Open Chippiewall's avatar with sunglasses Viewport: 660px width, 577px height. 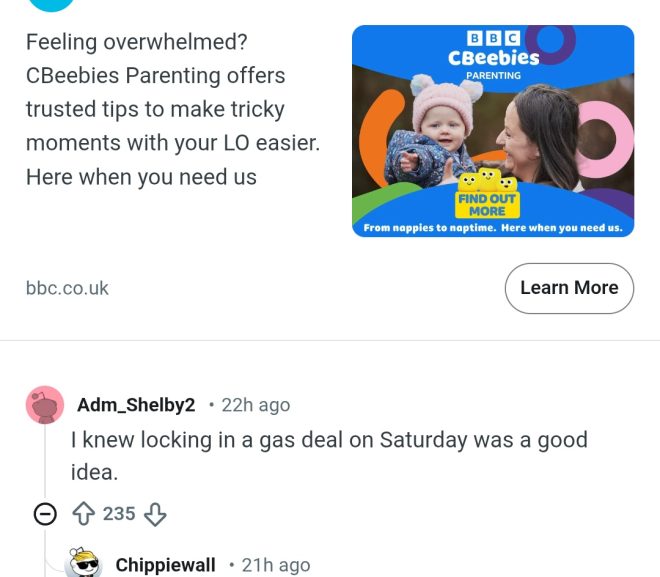83,564
